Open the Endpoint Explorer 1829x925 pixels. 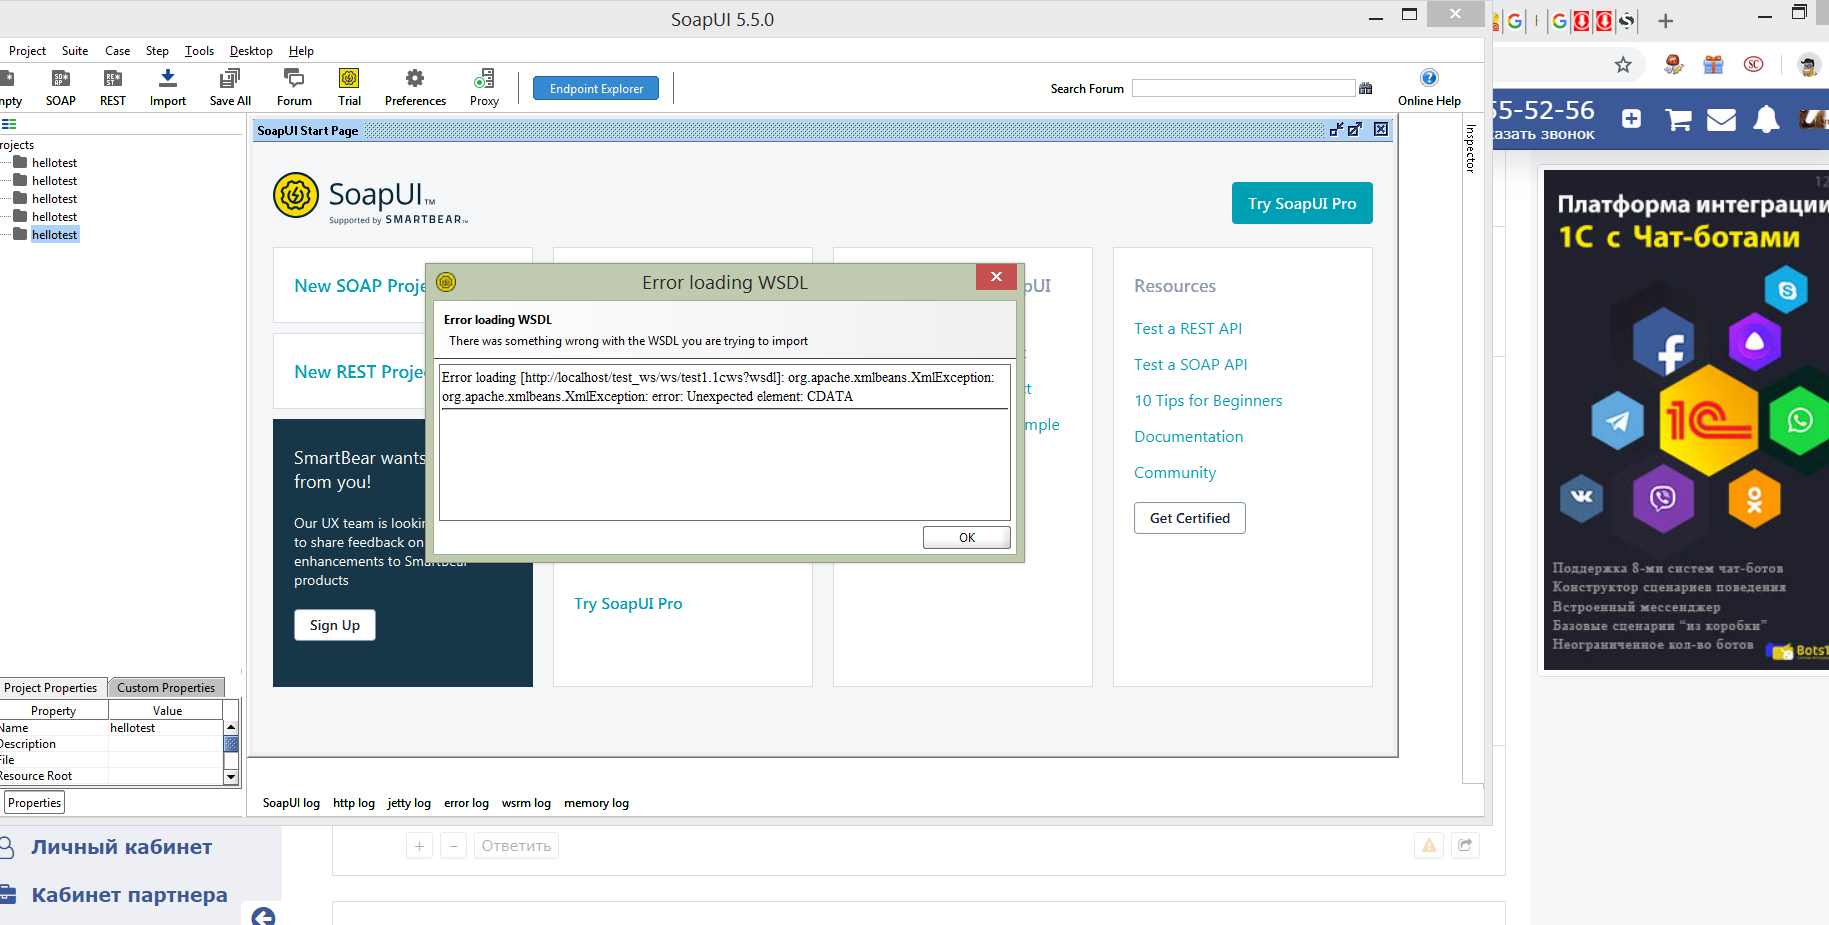pos(596,89)
